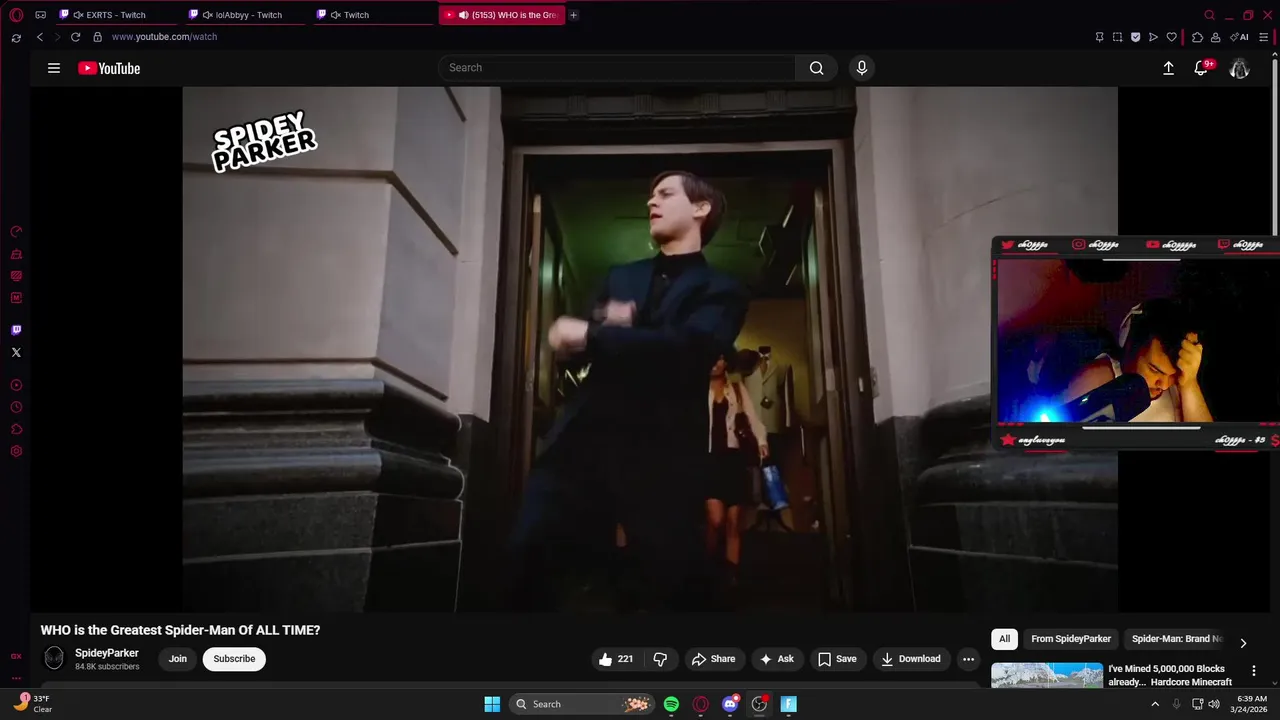1280x720 pixels.
Task: Search in tabs with the red magnifier
Action: click(x=1210, y=15)
